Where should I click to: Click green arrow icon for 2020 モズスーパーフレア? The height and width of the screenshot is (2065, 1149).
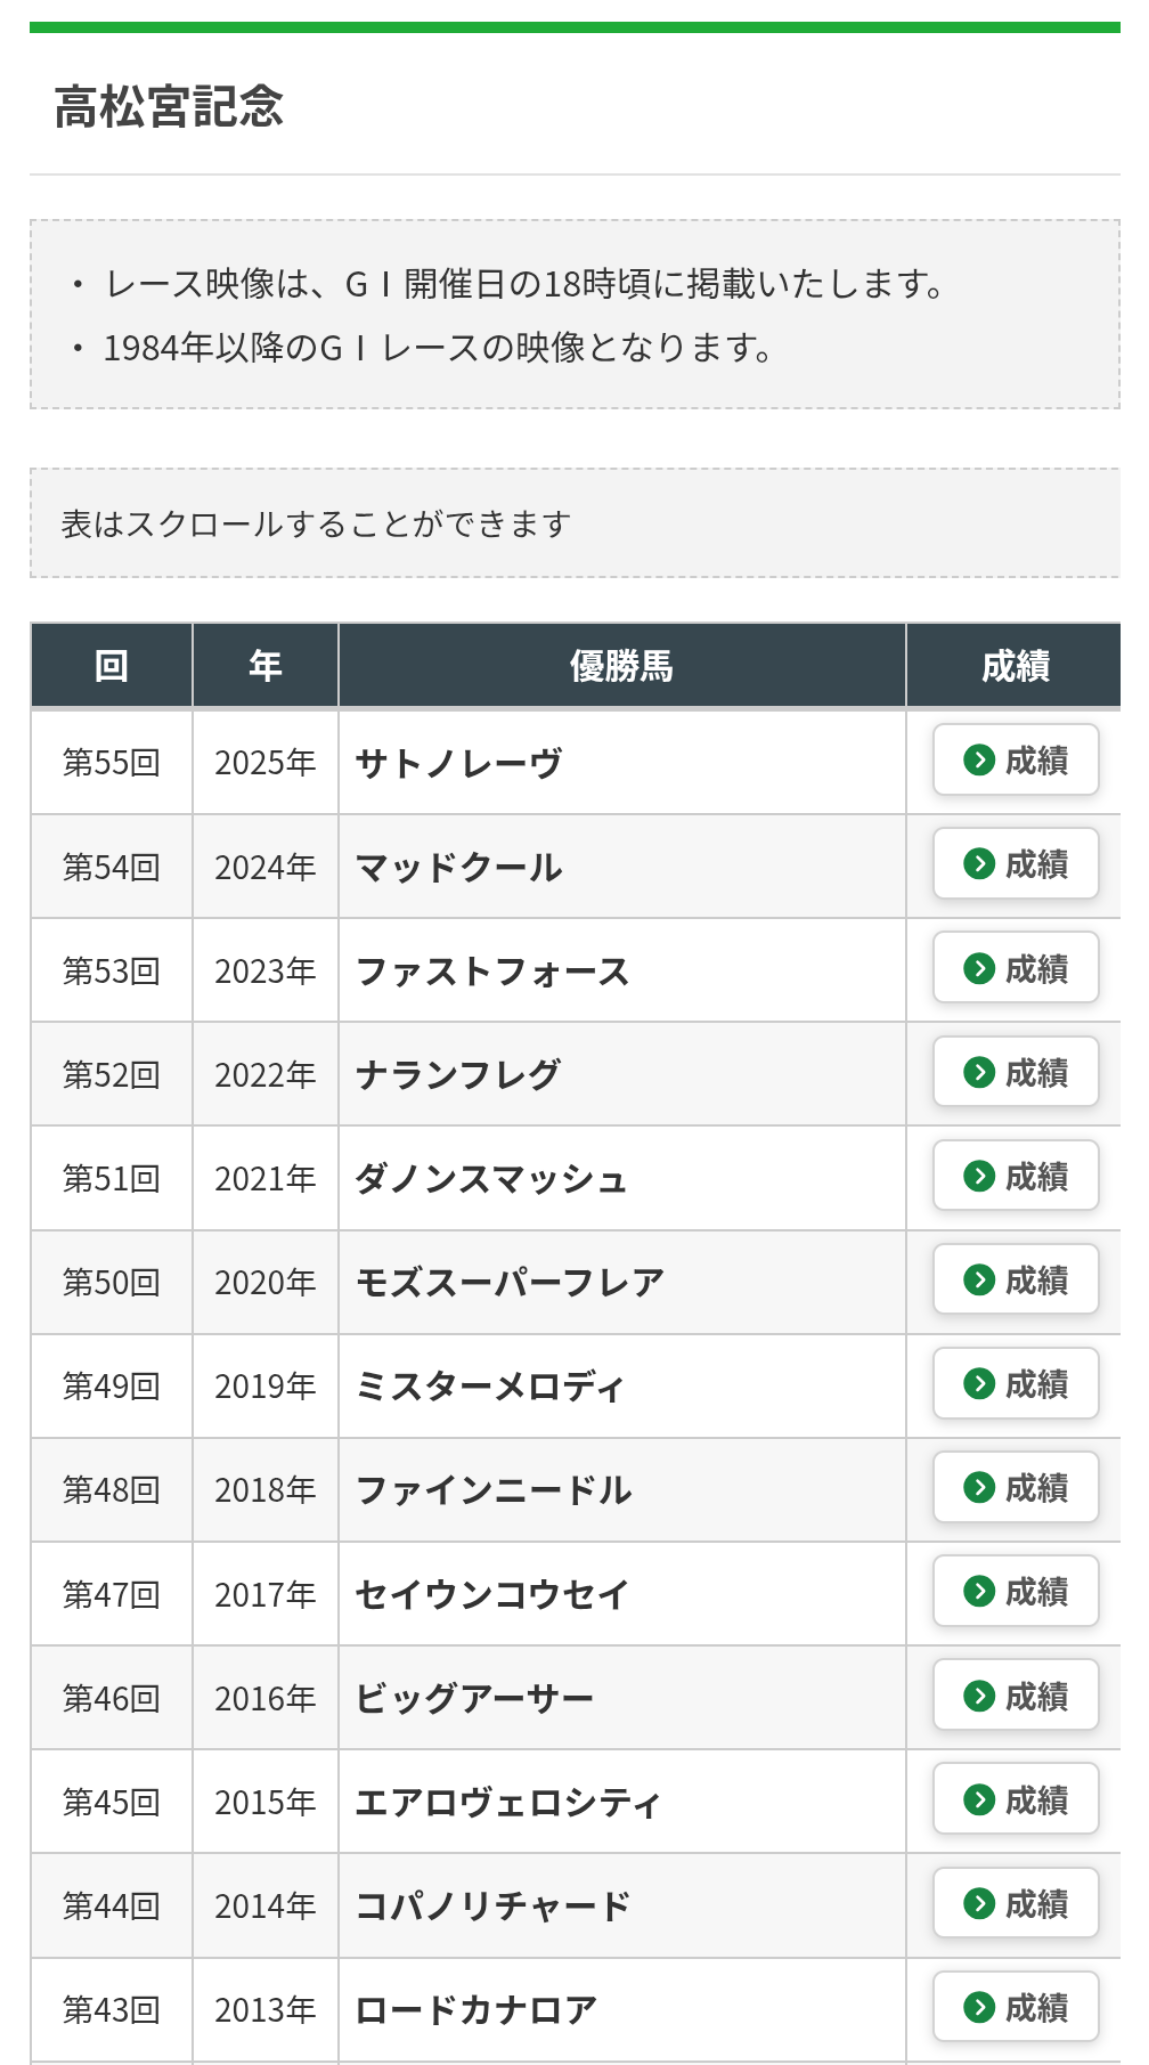tap(979, 1280)
